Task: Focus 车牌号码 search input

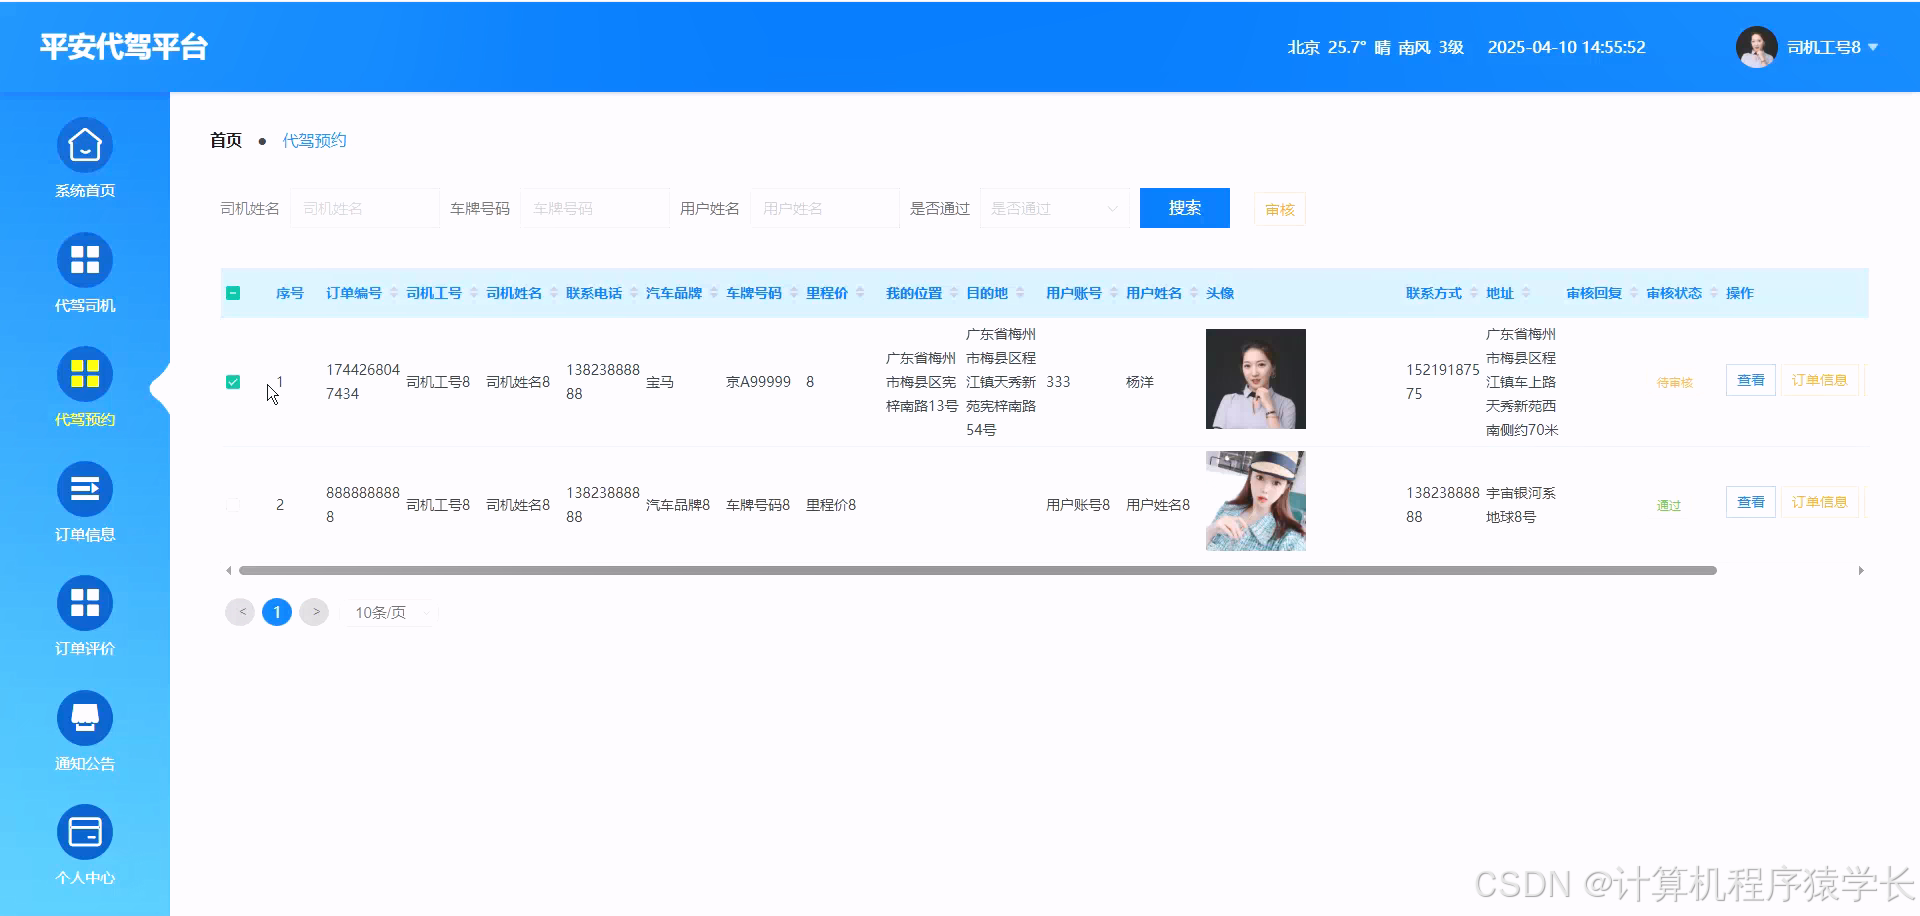Action: [595, 208]
